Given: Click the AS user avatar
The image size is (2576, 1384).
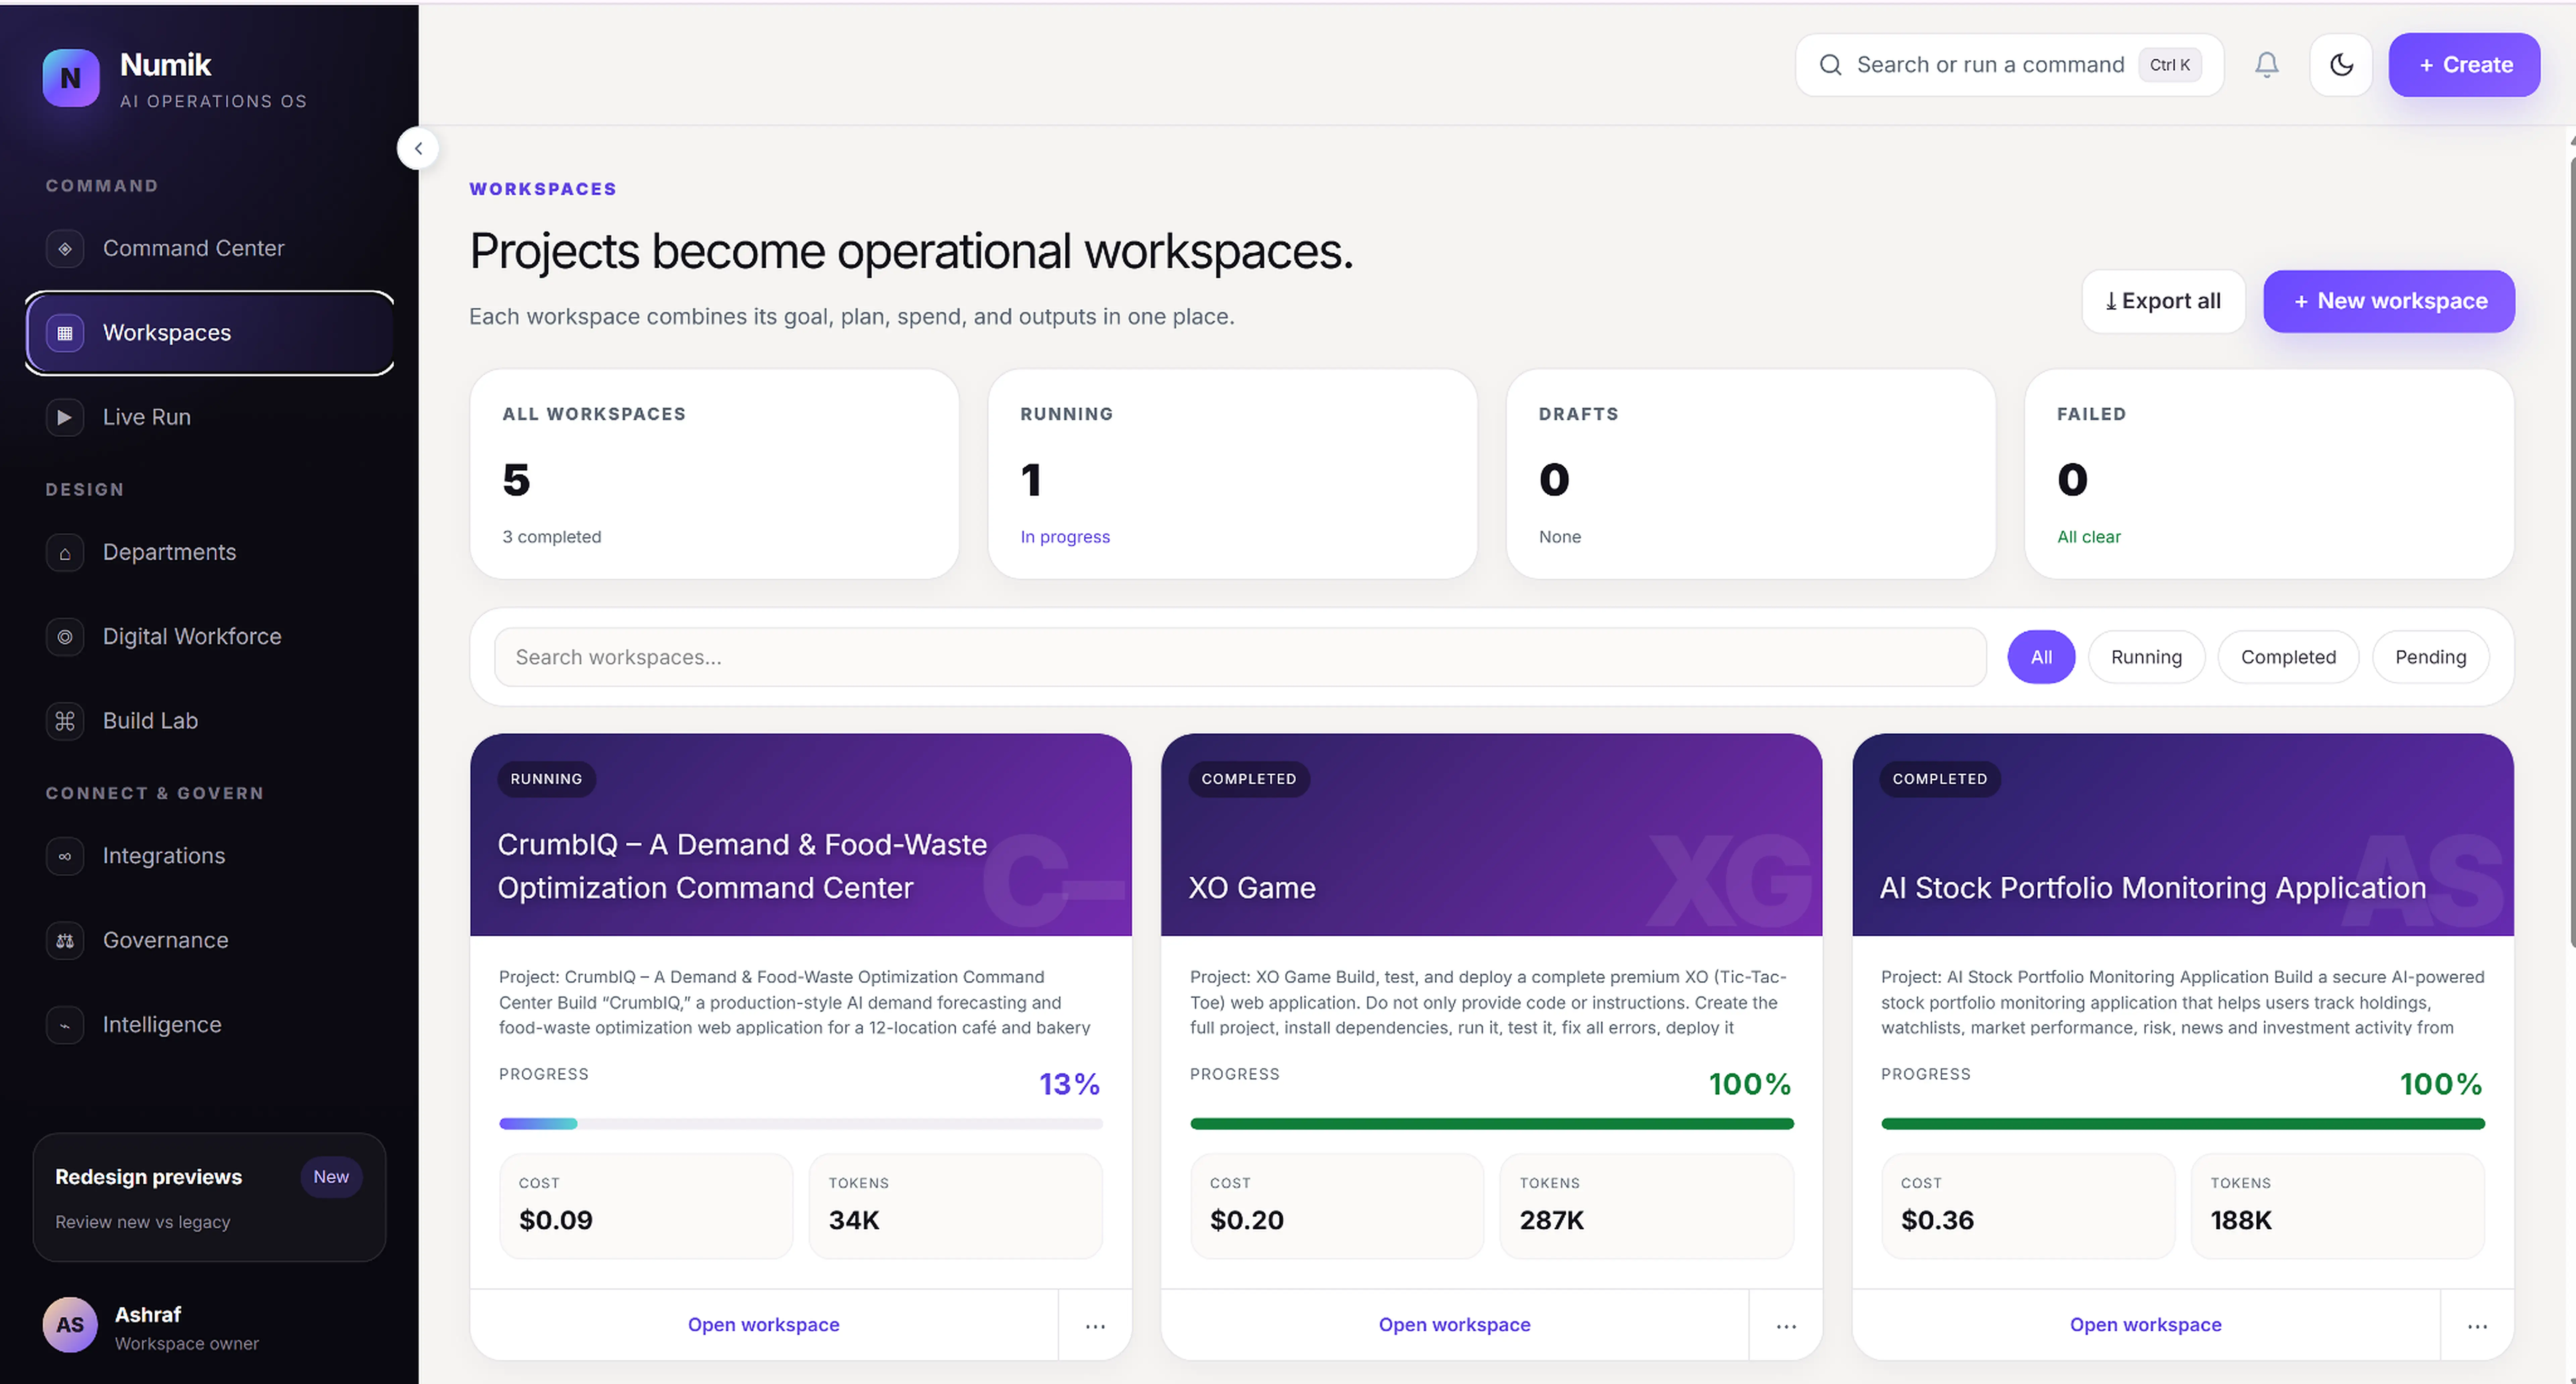Looking at the screenshot, I should coord(70,1325).
